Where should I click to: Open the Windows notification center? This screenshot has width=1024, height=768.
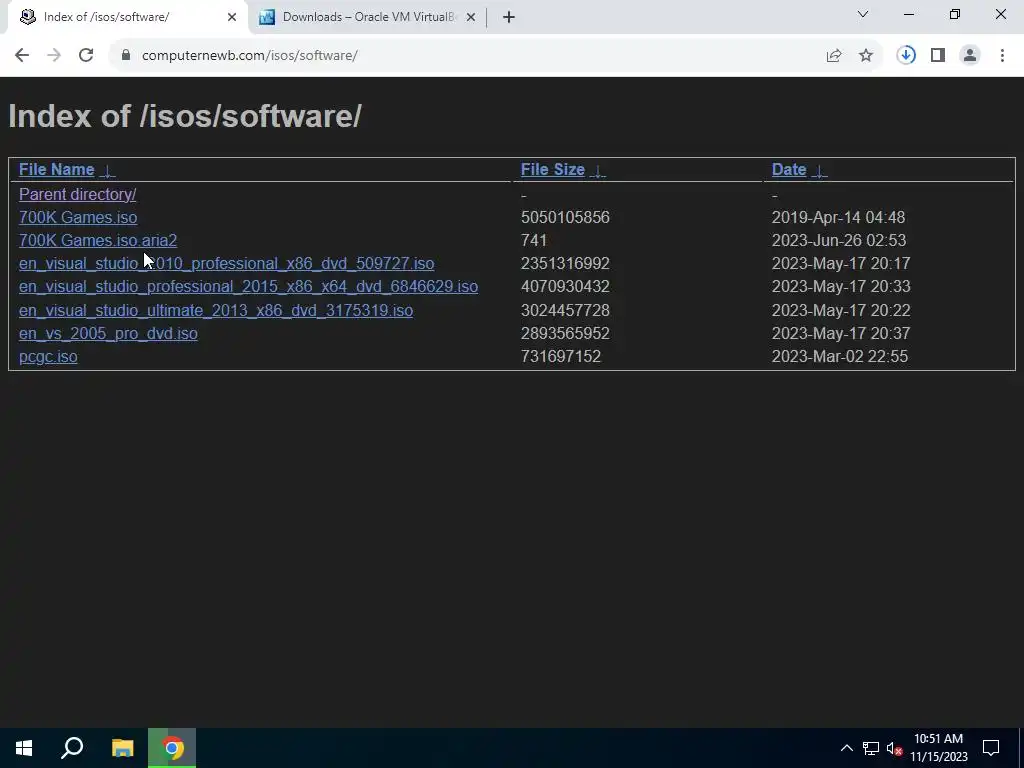pos(991,748)
